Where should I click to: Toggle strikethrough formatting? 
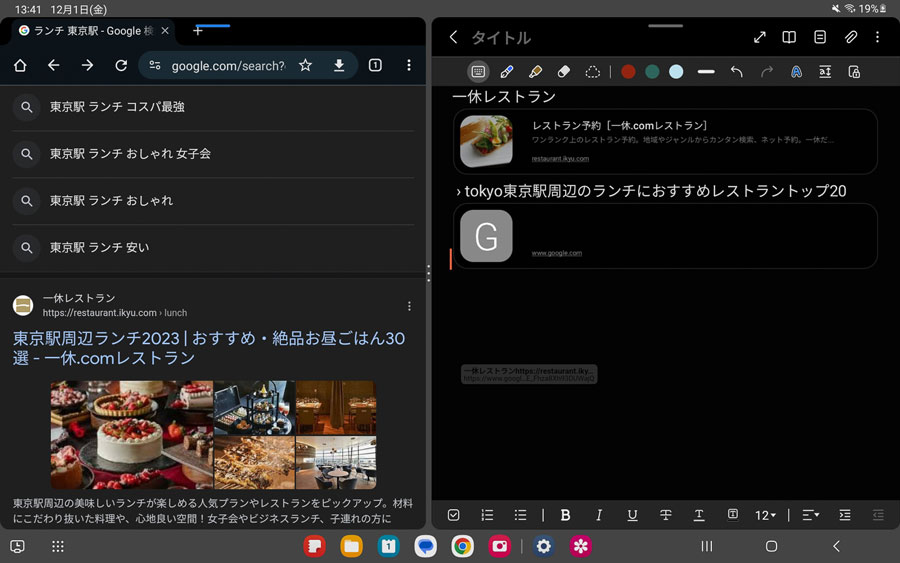(665, 515)
